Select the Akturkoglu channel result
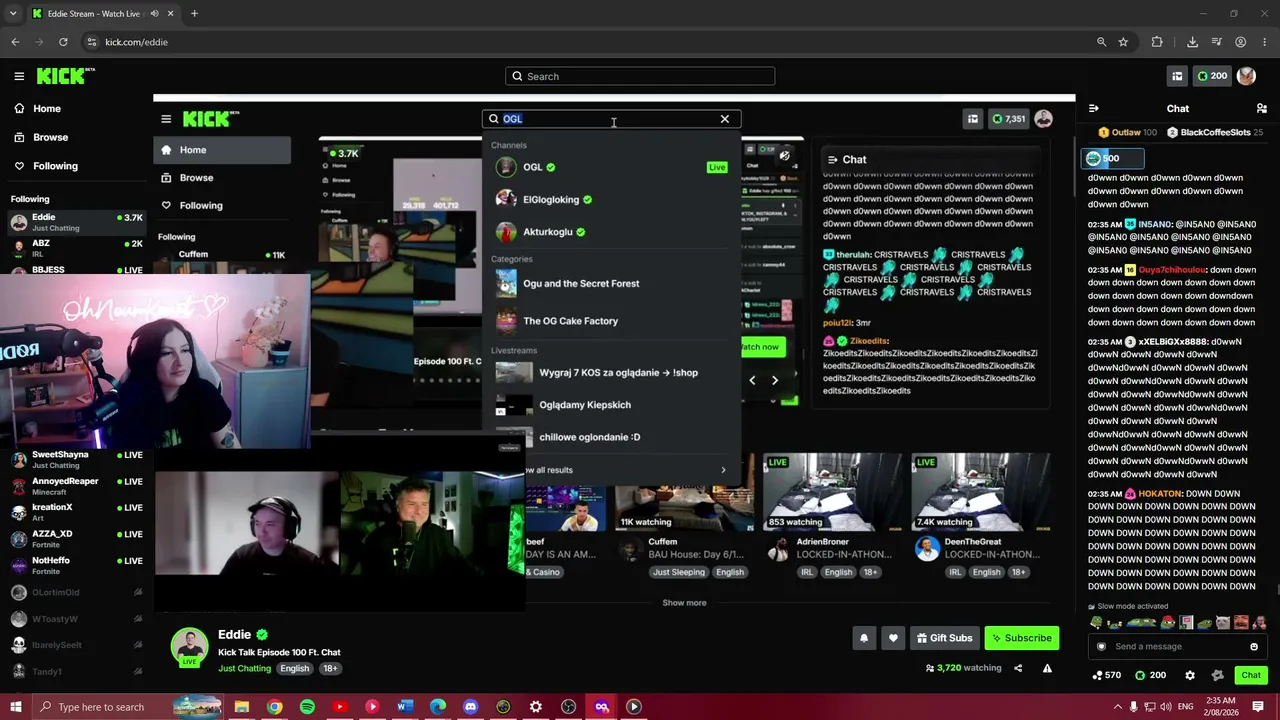The image size is (1280, 720). (x=611, y=231)
